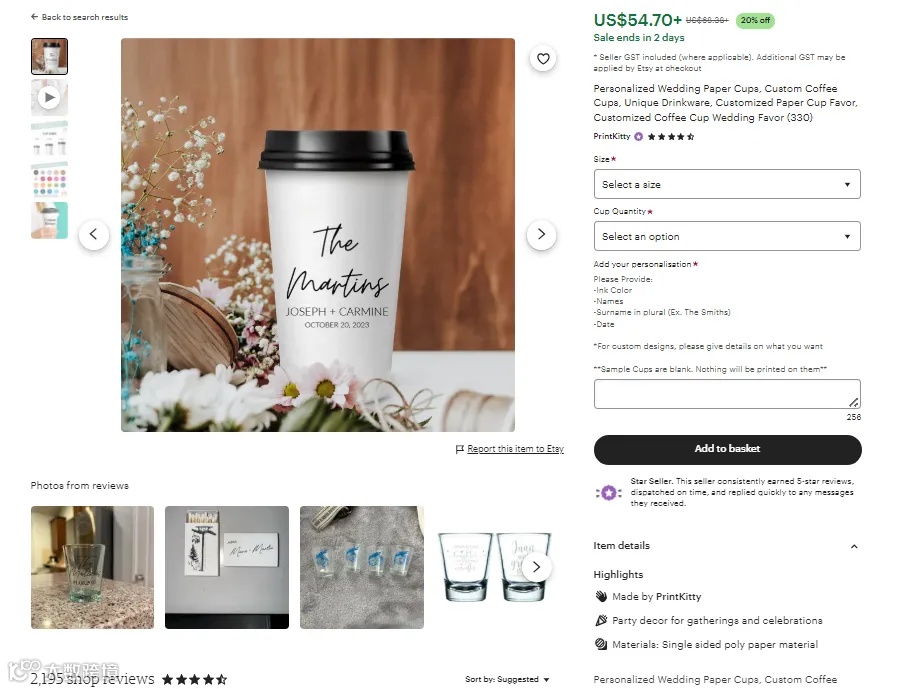The height and width of the screenshot is (689, 906).
Task: View the color chart thumbnail
Action: click(49, 180)
